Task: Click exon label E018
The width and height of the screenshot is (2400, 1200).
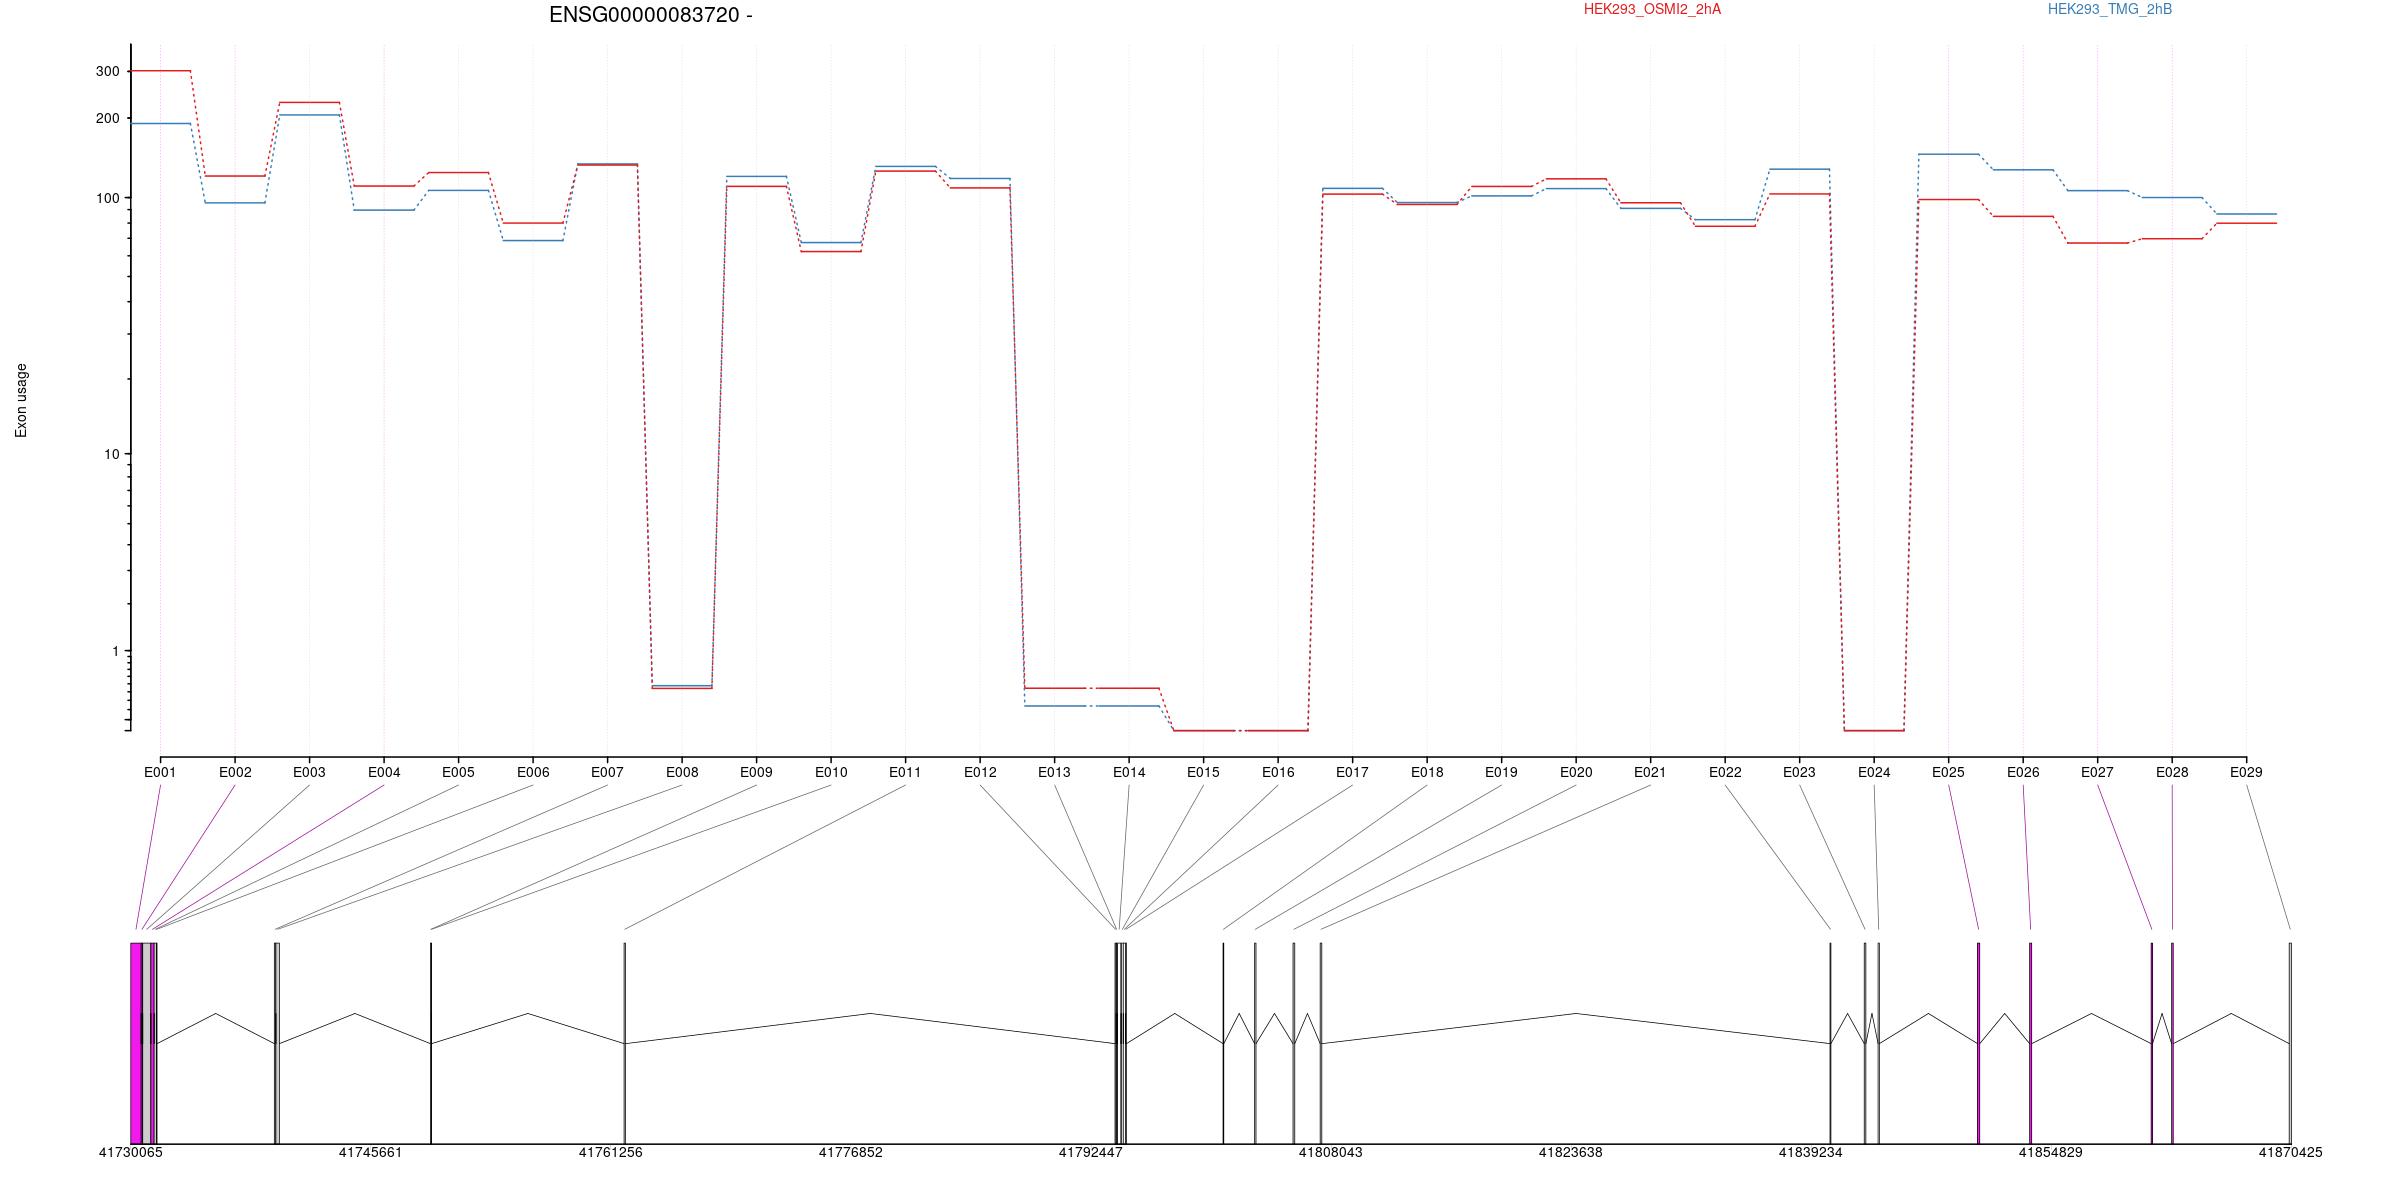Action: [x=1427, y=772]
